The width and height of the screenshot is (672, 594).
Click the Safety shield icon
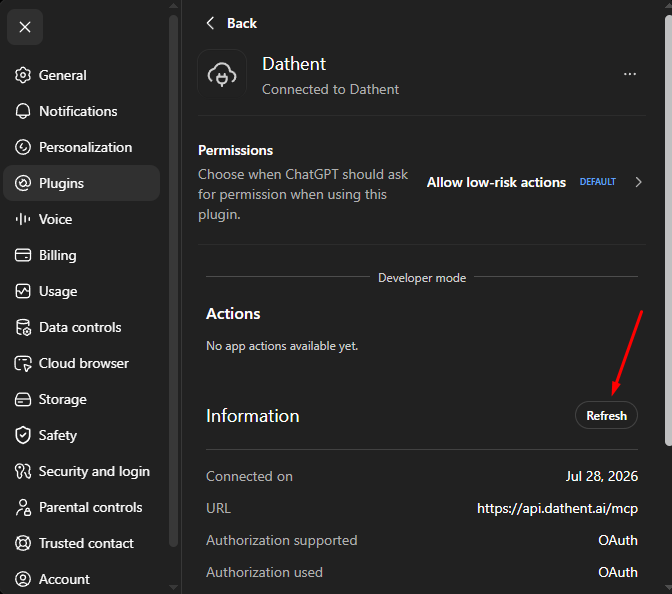(23, 435)
